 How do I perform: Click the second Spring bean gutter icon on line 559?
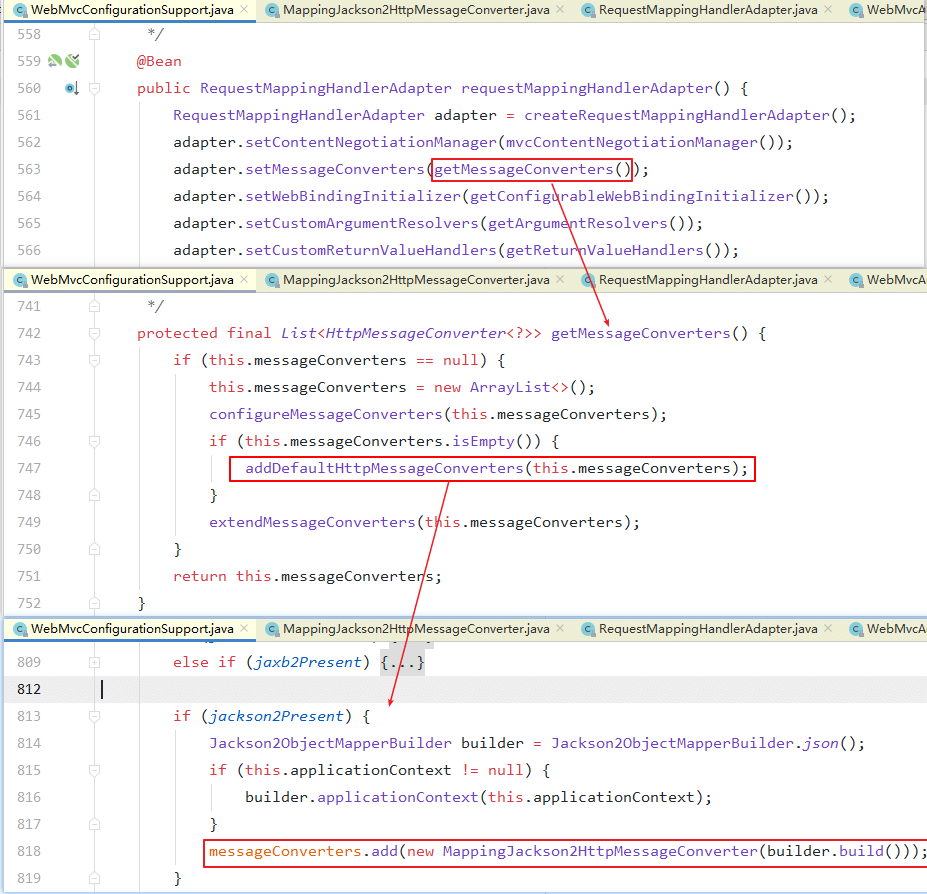[x=72, y=61]
